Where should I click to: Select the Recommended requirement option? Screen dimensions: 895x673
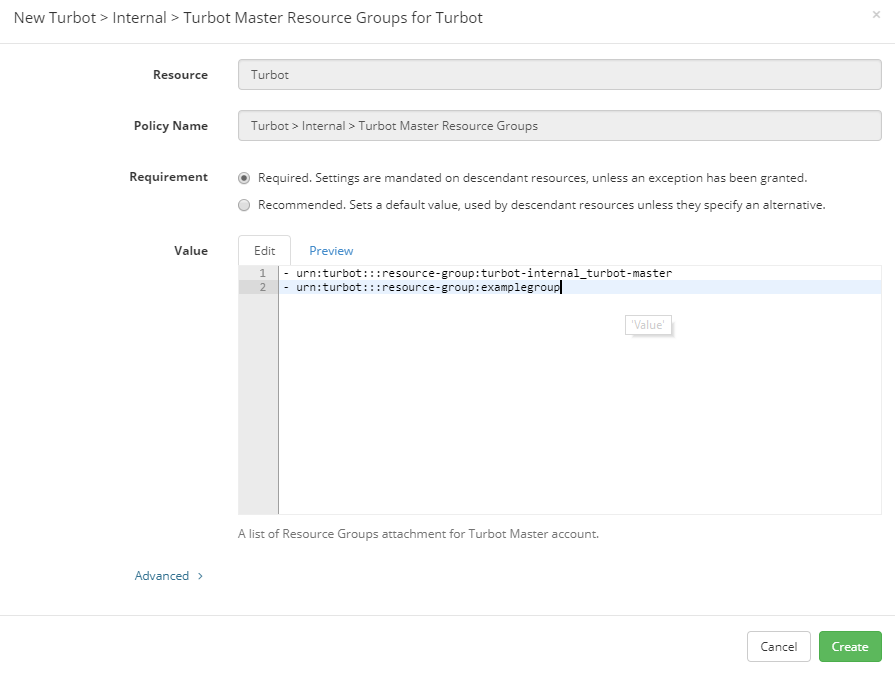pyautogui.click(x=244, y=205)
